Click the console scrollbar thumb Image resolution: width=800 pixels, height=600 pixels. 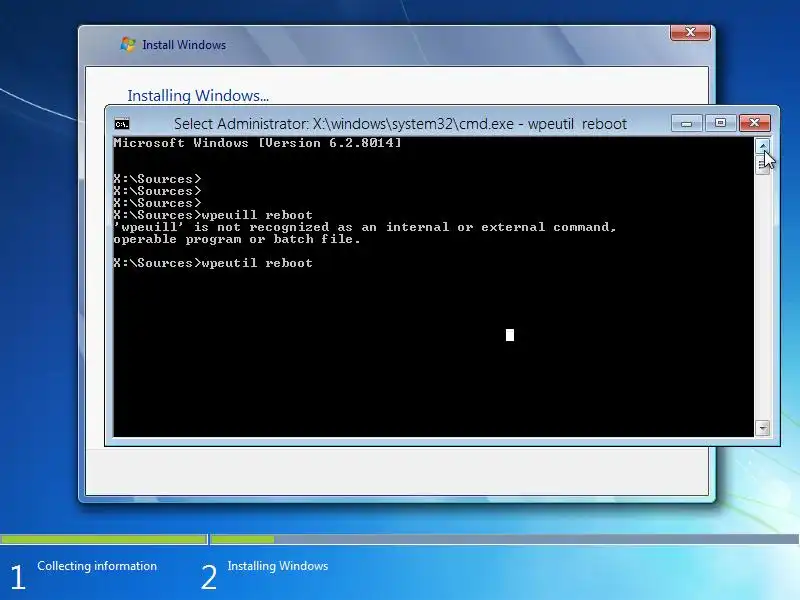[762, 163]
